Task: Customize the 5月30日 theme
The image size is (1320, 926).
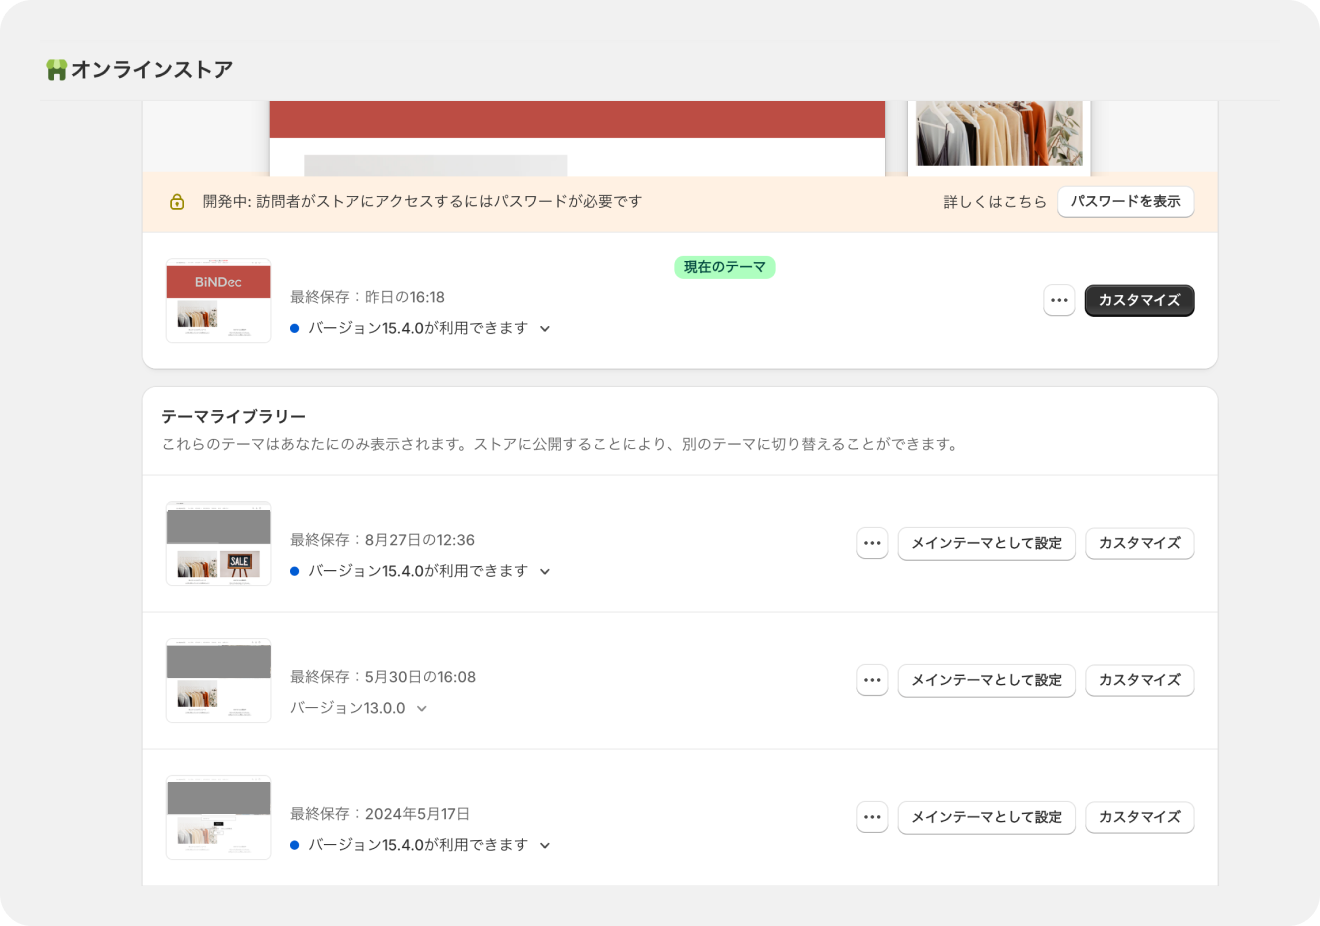Action: click(x=1139, y=680)
